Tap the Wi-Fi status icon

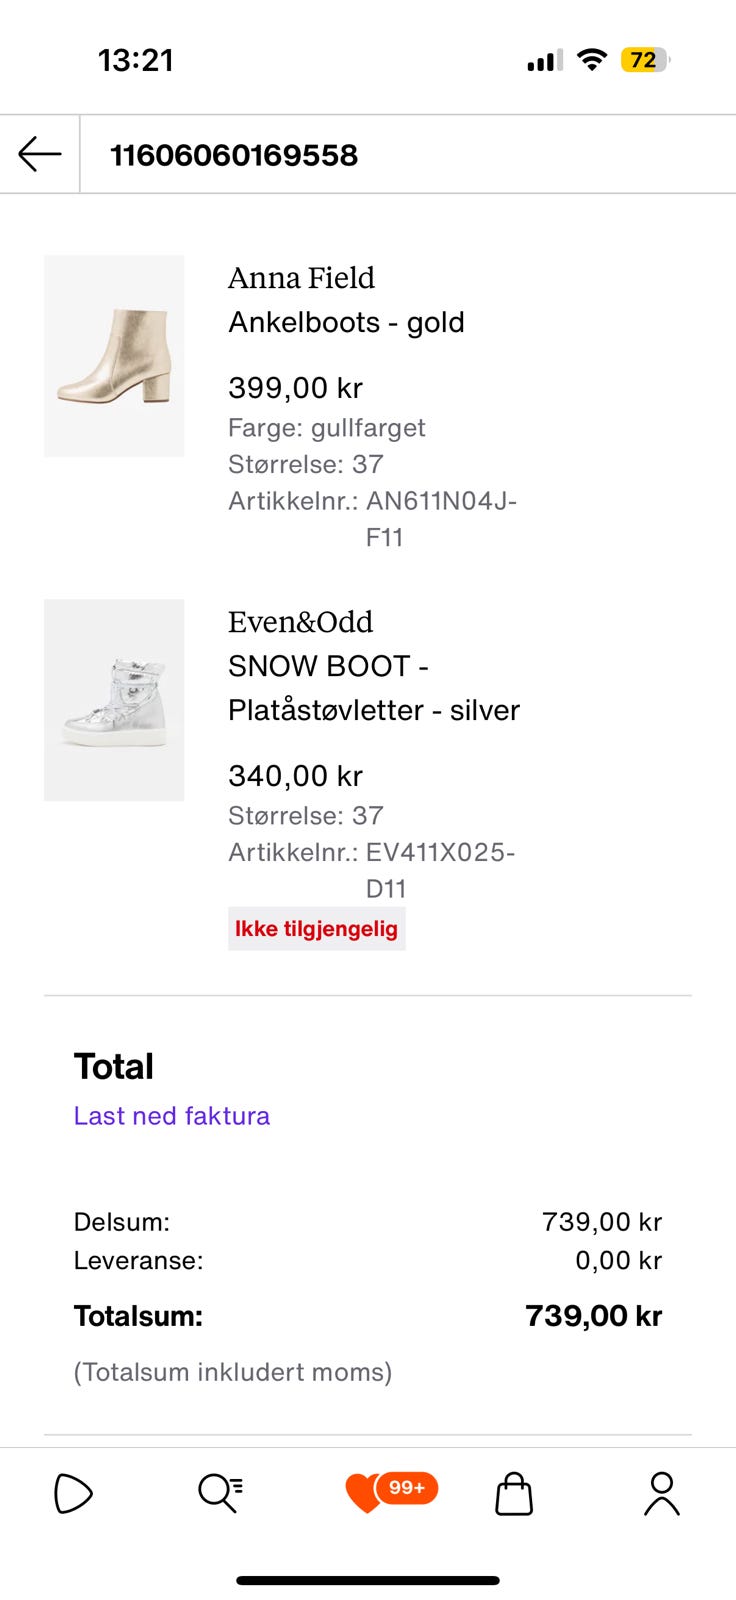tap(592, 60)
